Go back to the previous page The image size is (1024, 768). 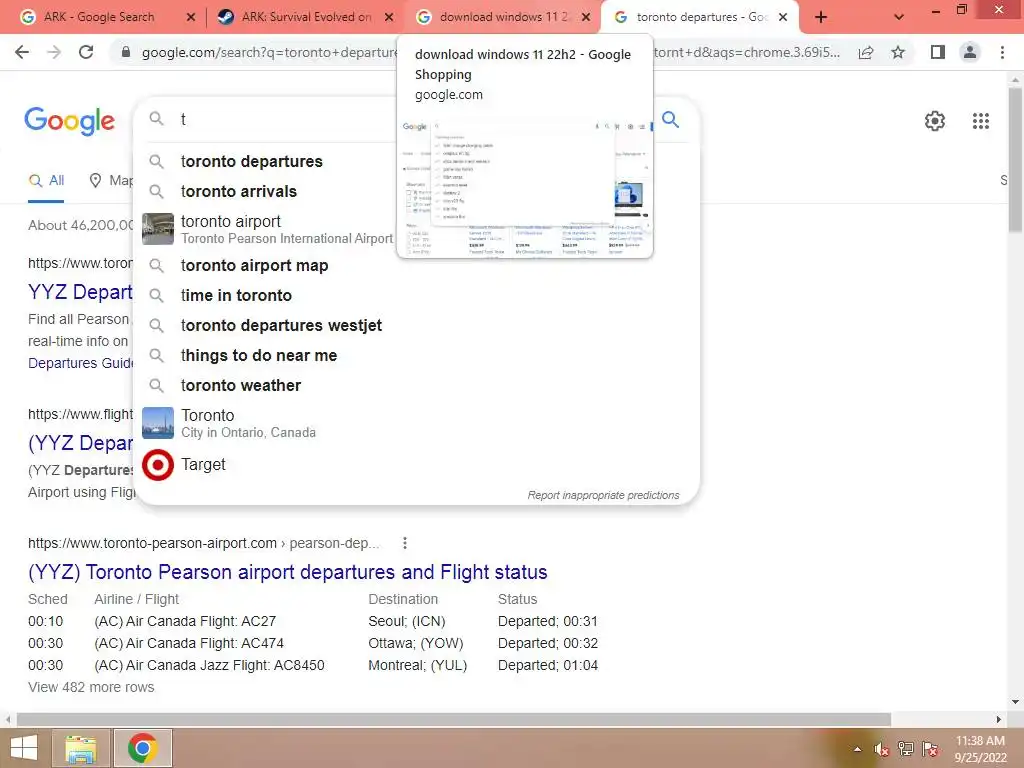click(22, 52)
